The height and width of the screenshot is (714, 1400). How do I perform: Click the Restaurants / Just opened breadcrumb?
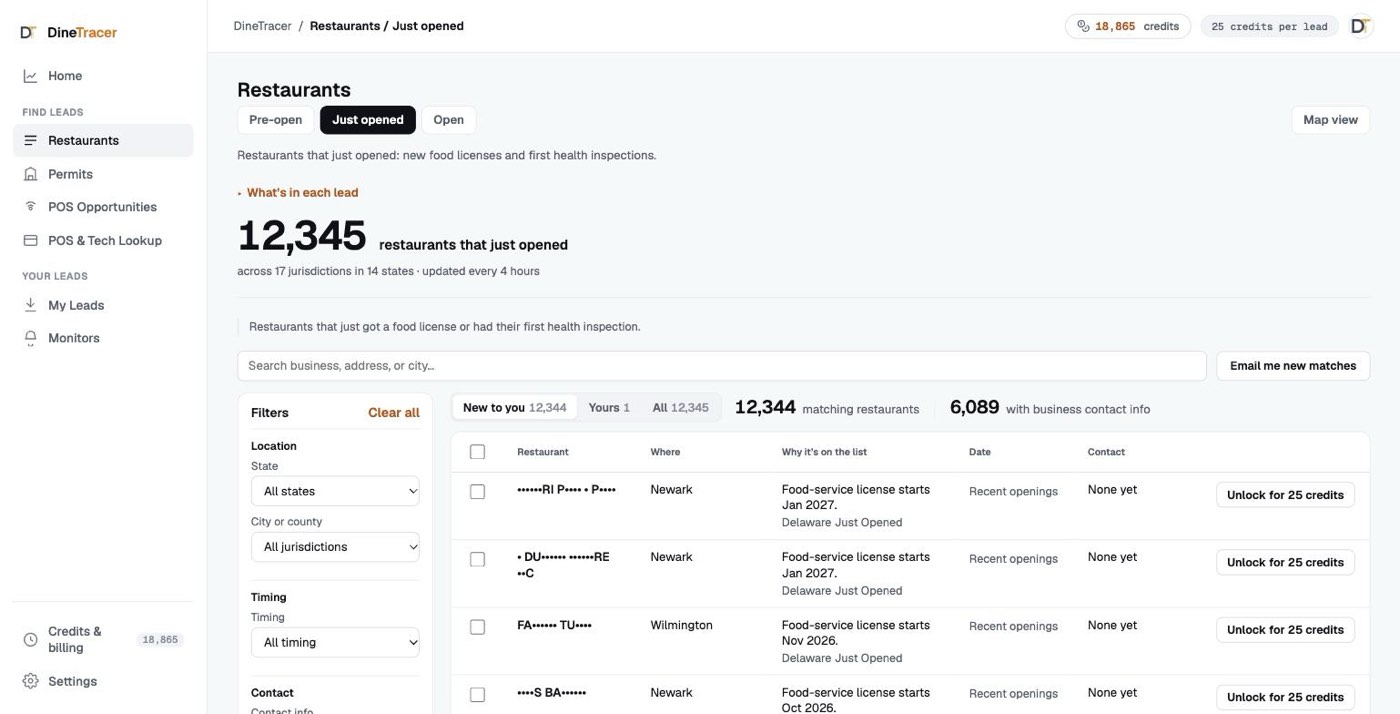coord(386,26)
